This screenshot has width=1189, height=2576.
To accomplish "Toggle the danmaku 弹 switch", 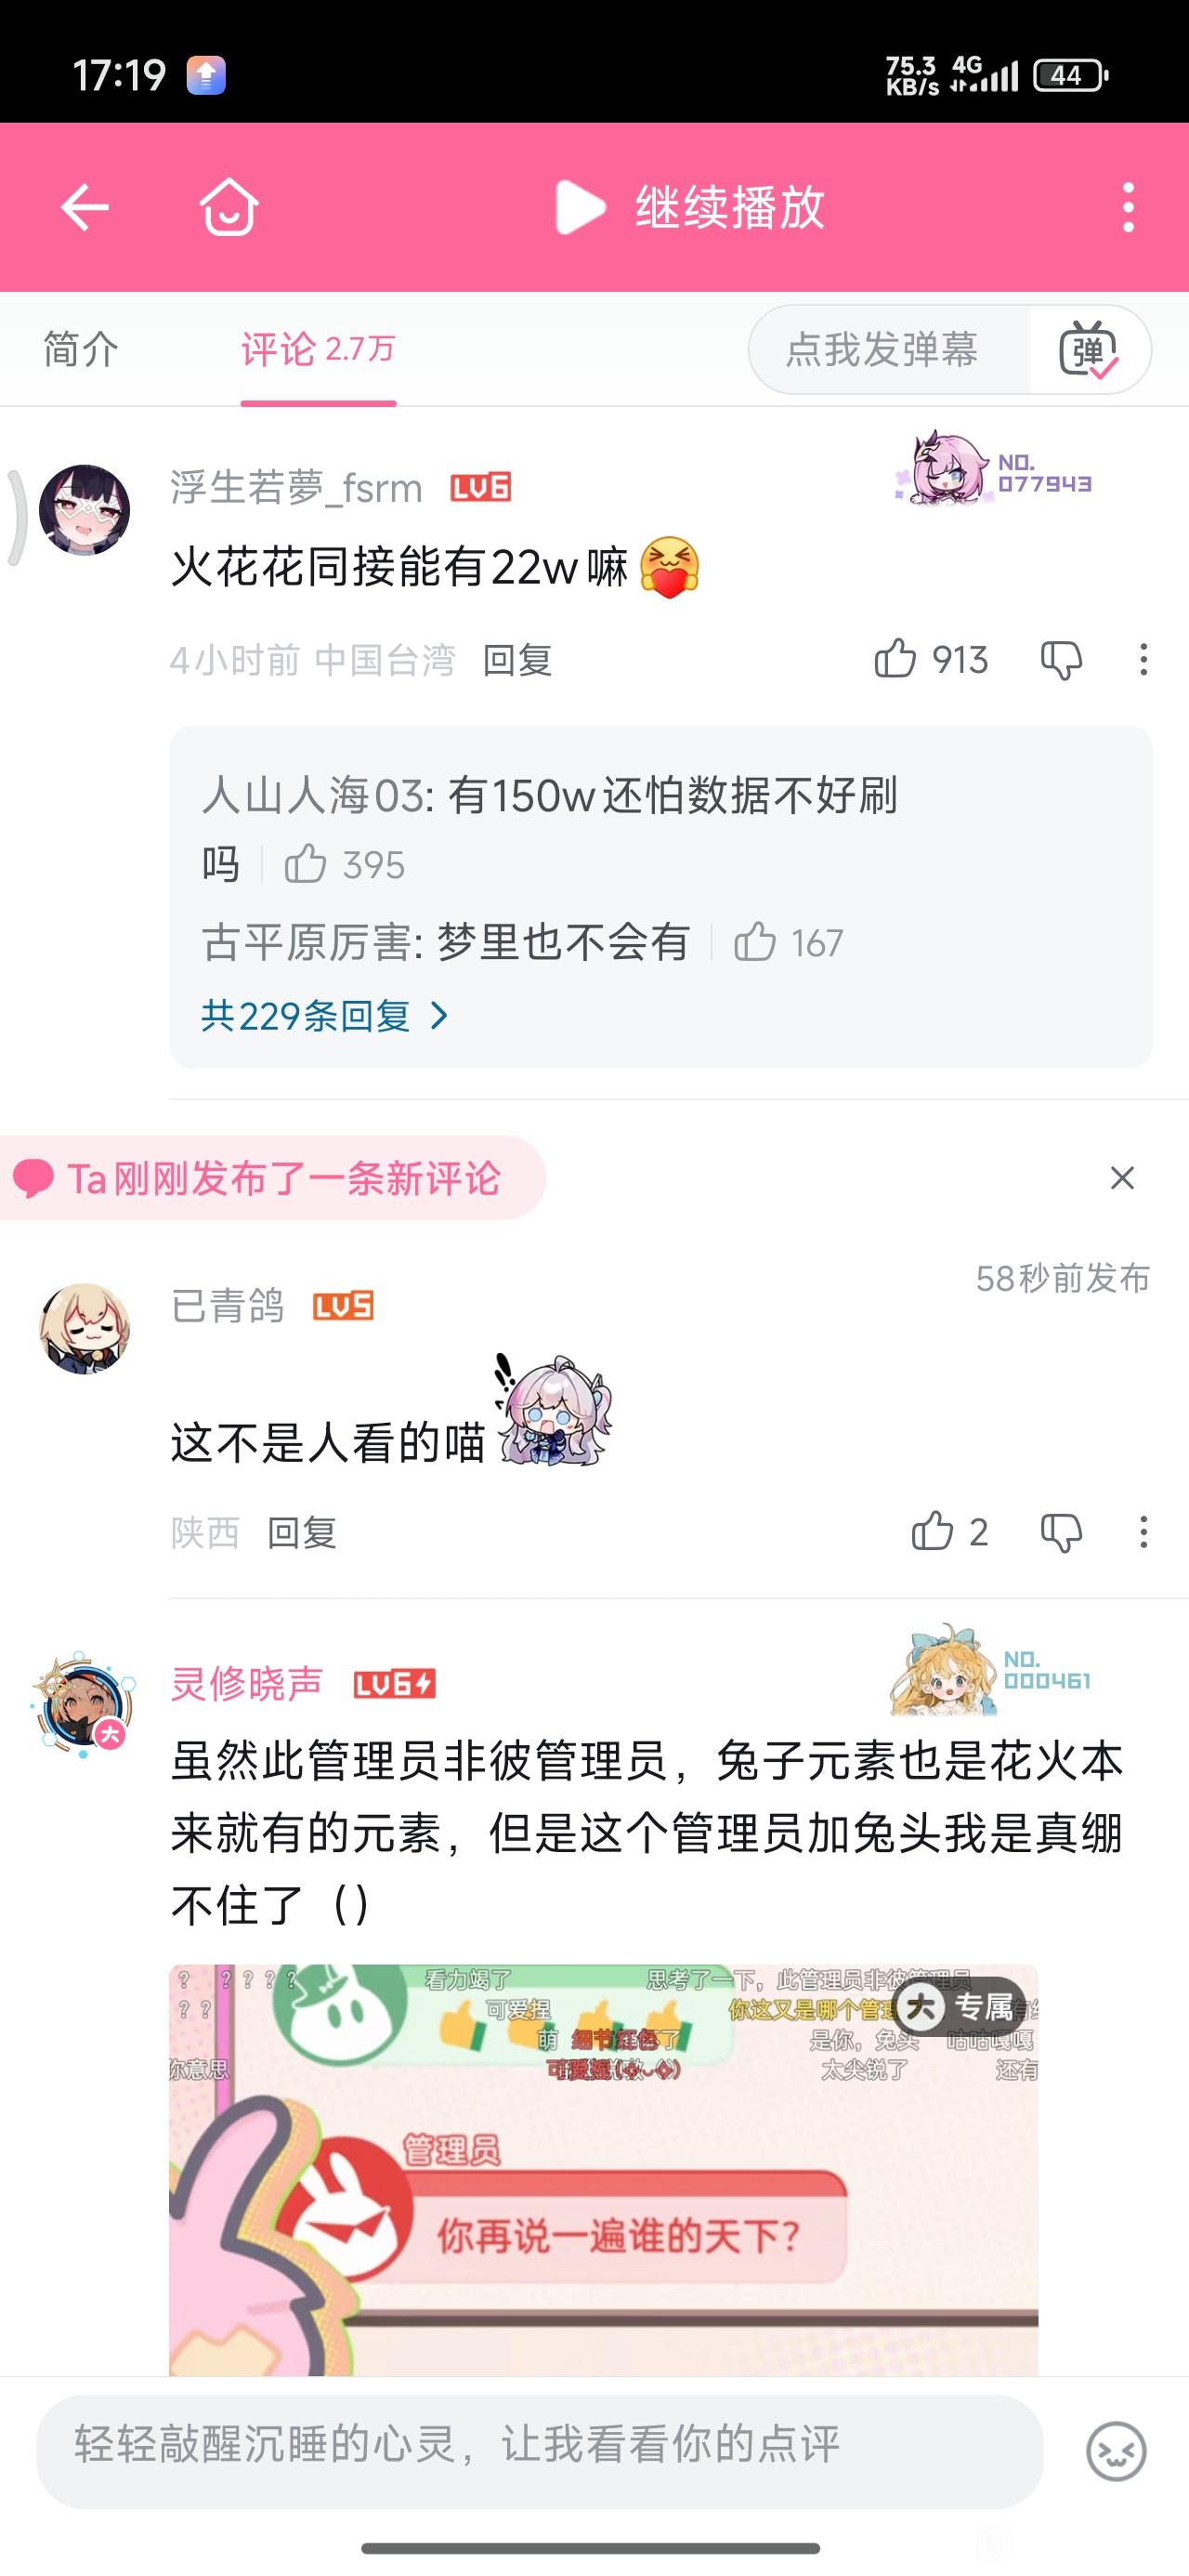I will pyautogui.click(x=1089, y=349).
